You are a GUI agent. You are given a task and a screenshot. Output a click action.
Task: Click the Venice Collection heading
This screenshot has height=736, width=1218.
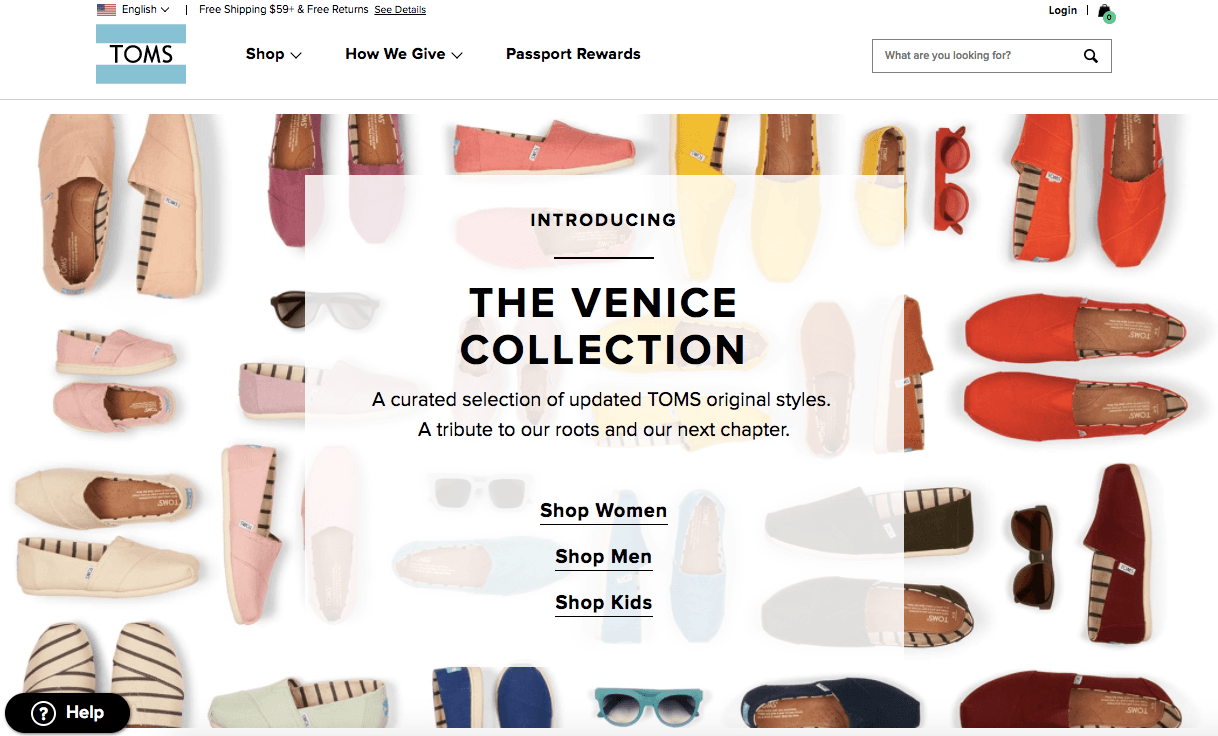click(x=603, y=326)
